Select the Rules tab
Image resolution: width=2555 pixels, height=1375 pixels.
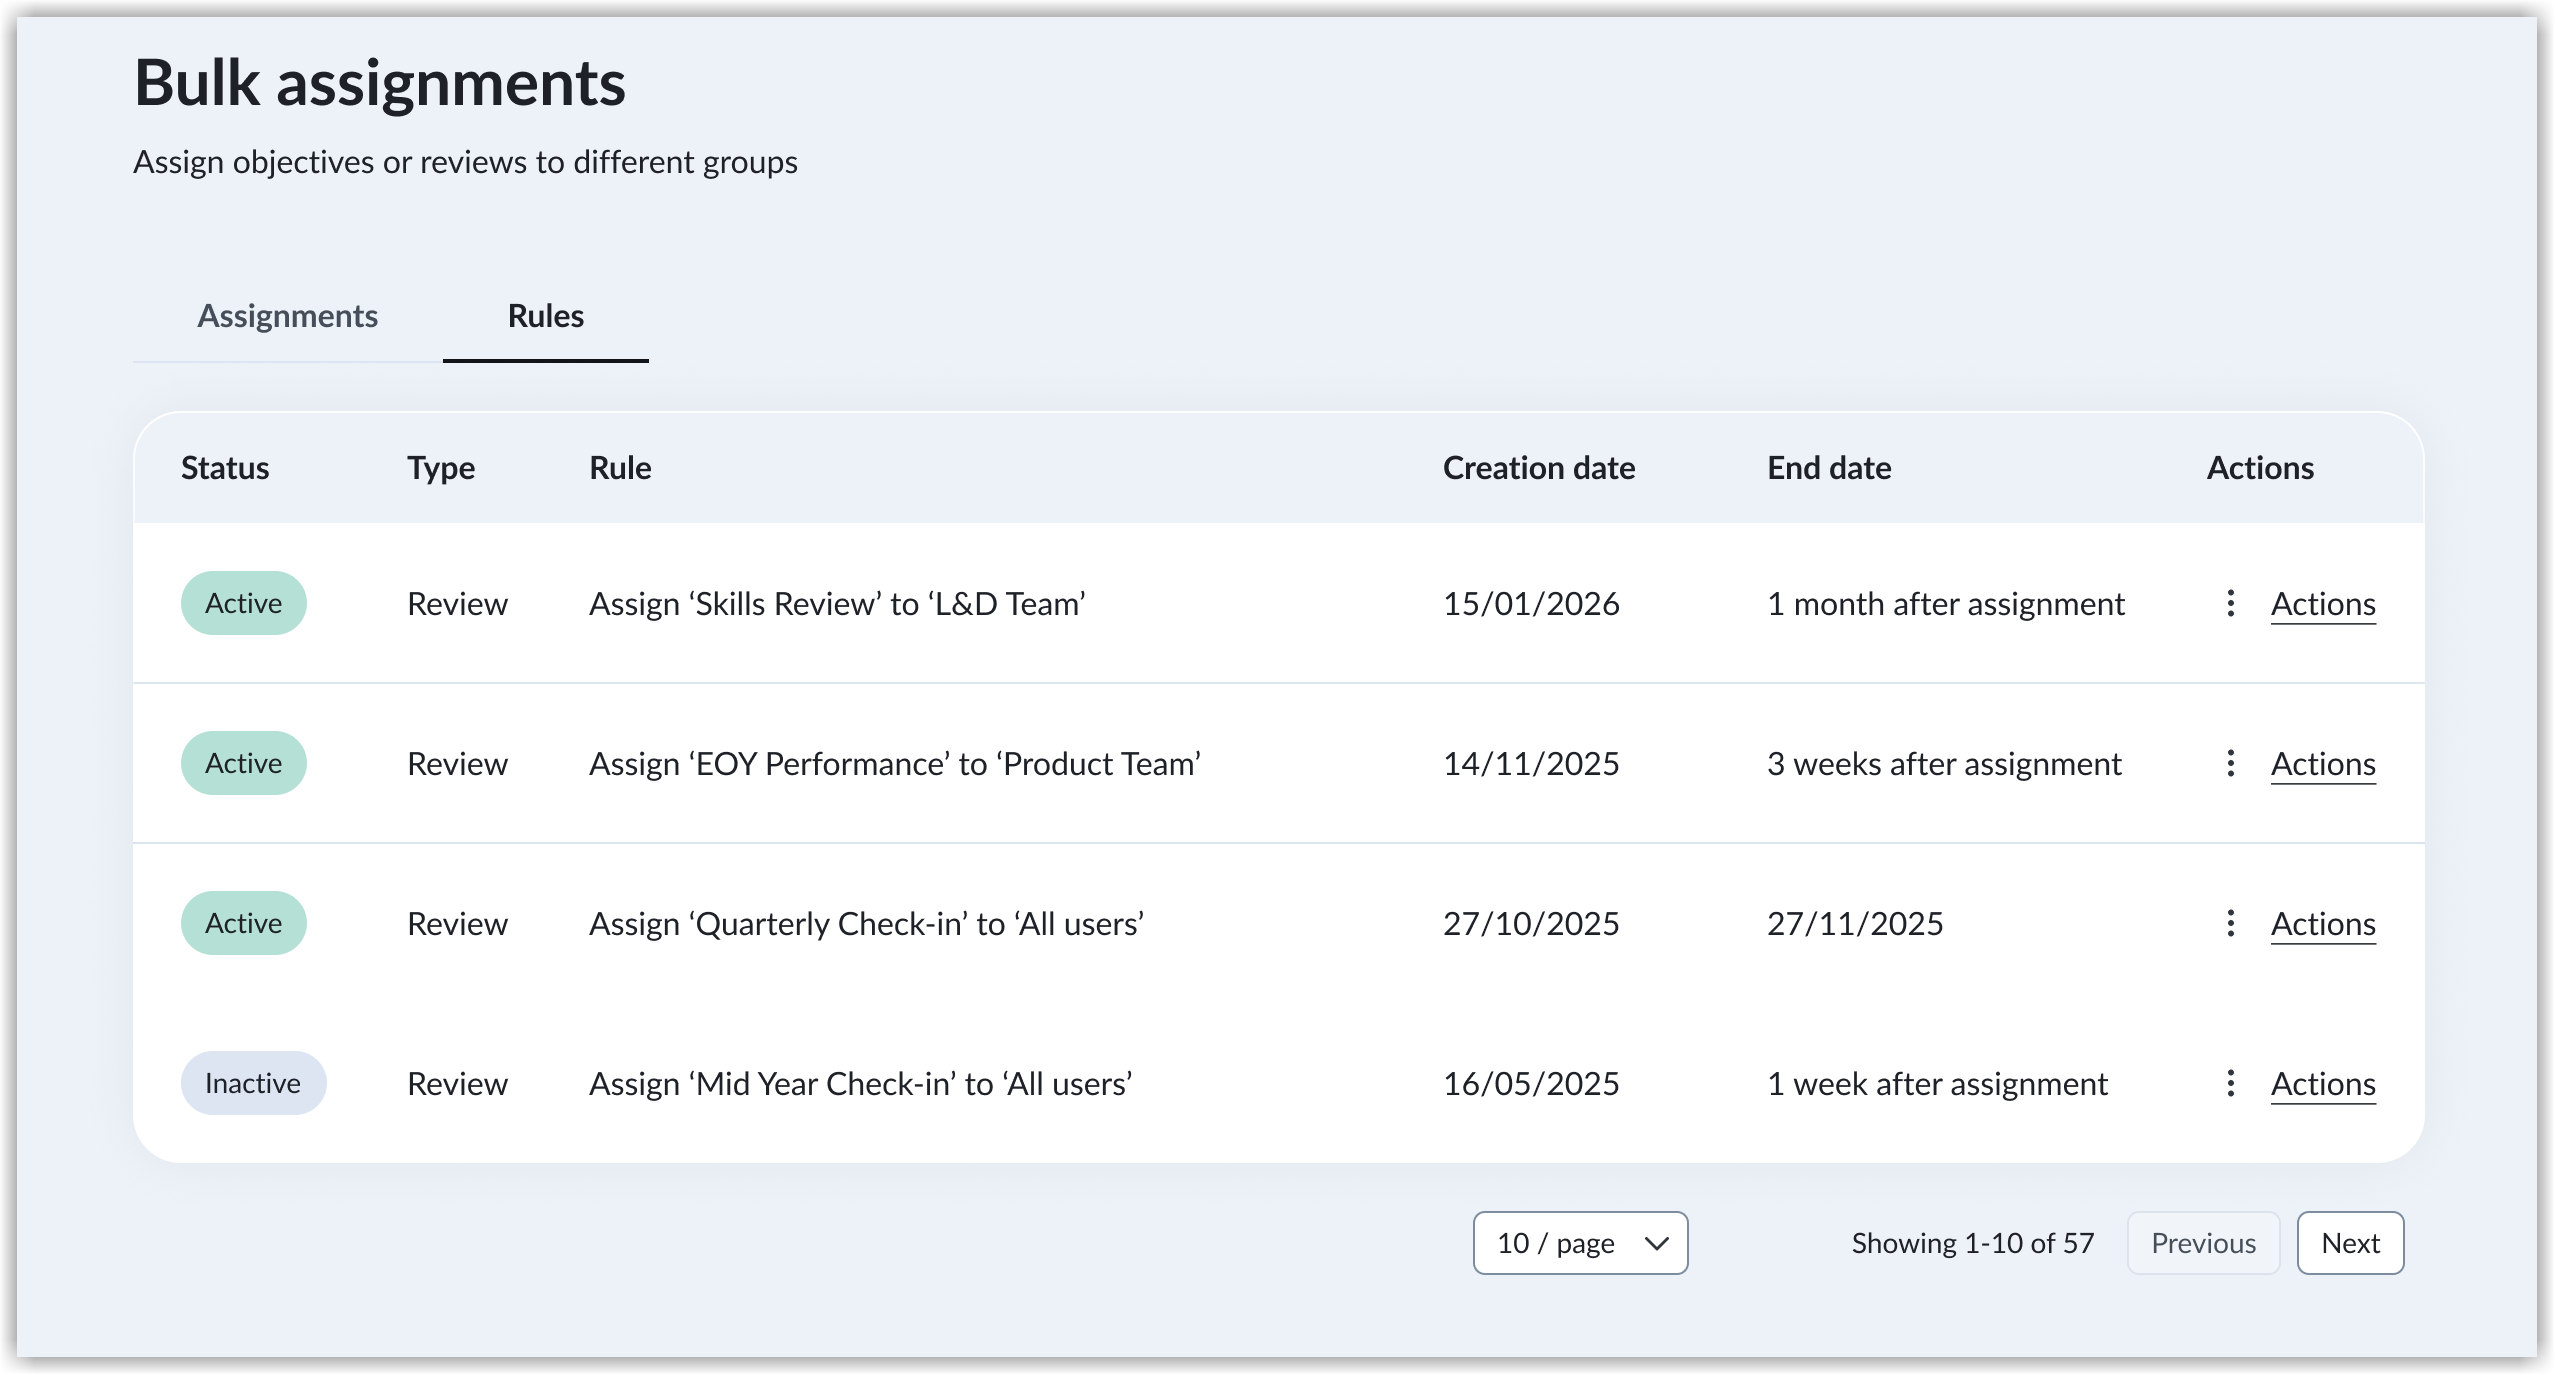coord(545,316)
